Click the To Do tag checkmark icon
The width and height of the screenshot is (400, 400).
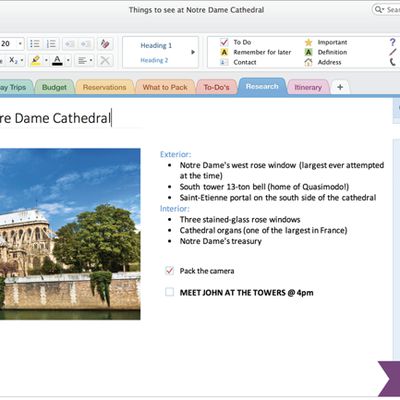click(224, 42)
